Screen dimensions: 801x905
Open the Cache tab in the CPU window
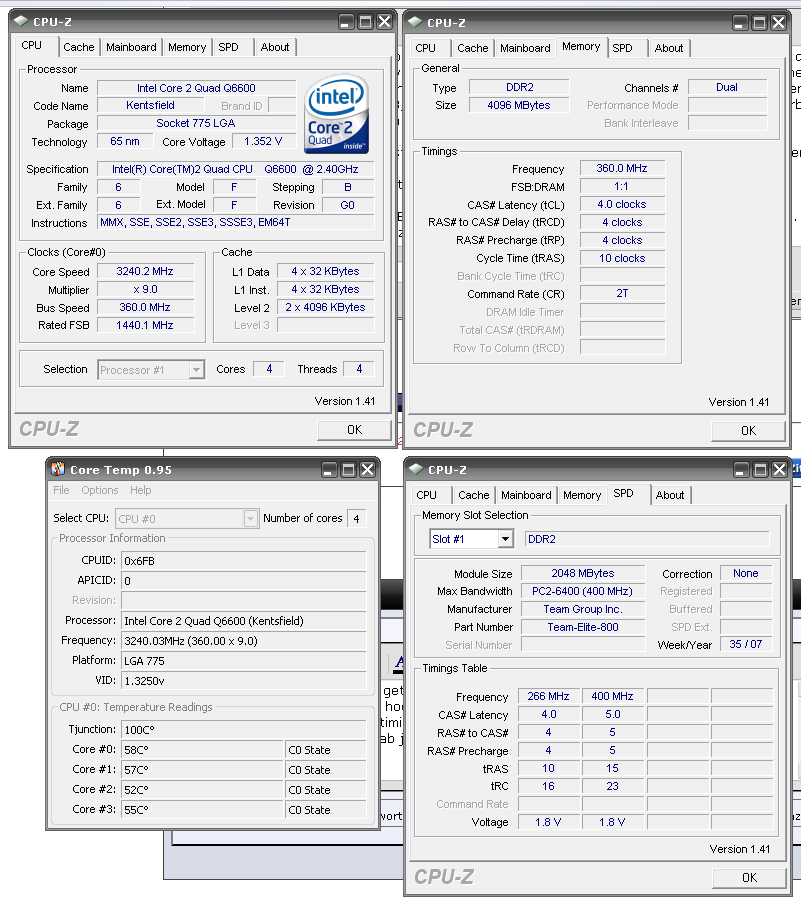click(x=78, y=47)
